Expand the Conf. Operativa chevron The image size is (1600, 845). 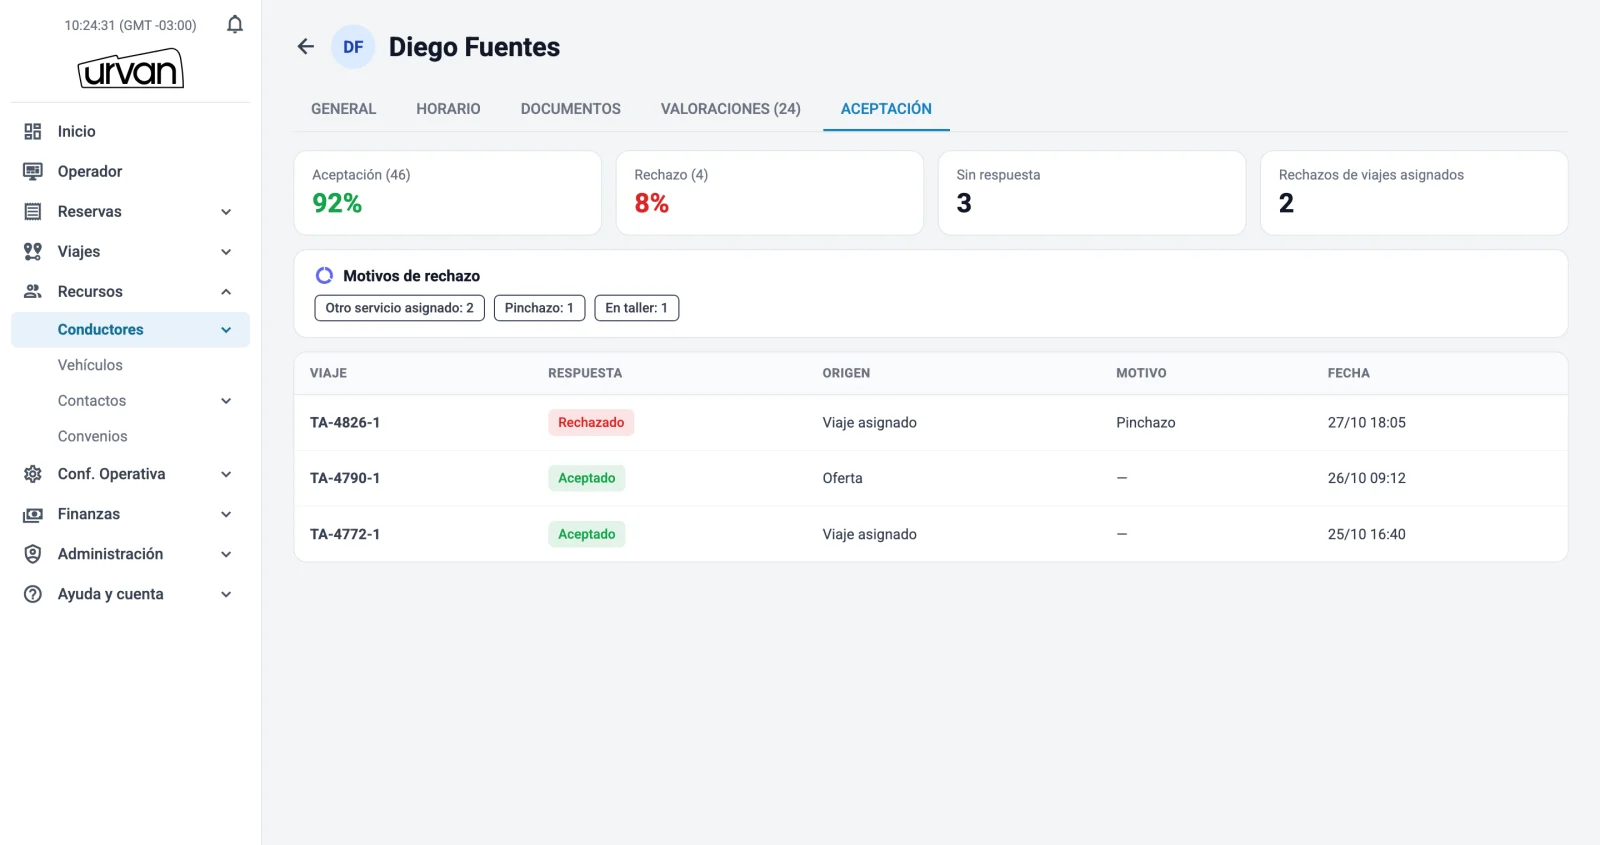coord(226,474)
